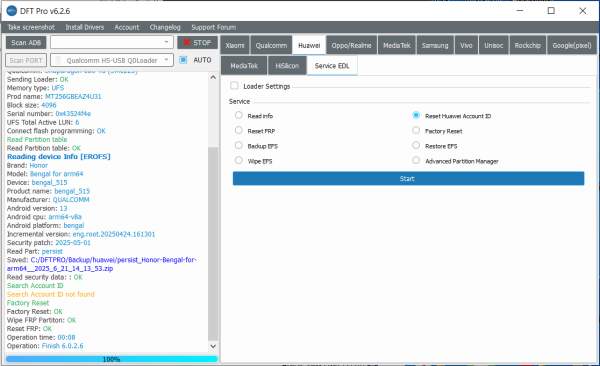Image resolution: width=600 pixels, height=366 pixels.
Task: Open the Changelog menu
Action: click(165, 27)
